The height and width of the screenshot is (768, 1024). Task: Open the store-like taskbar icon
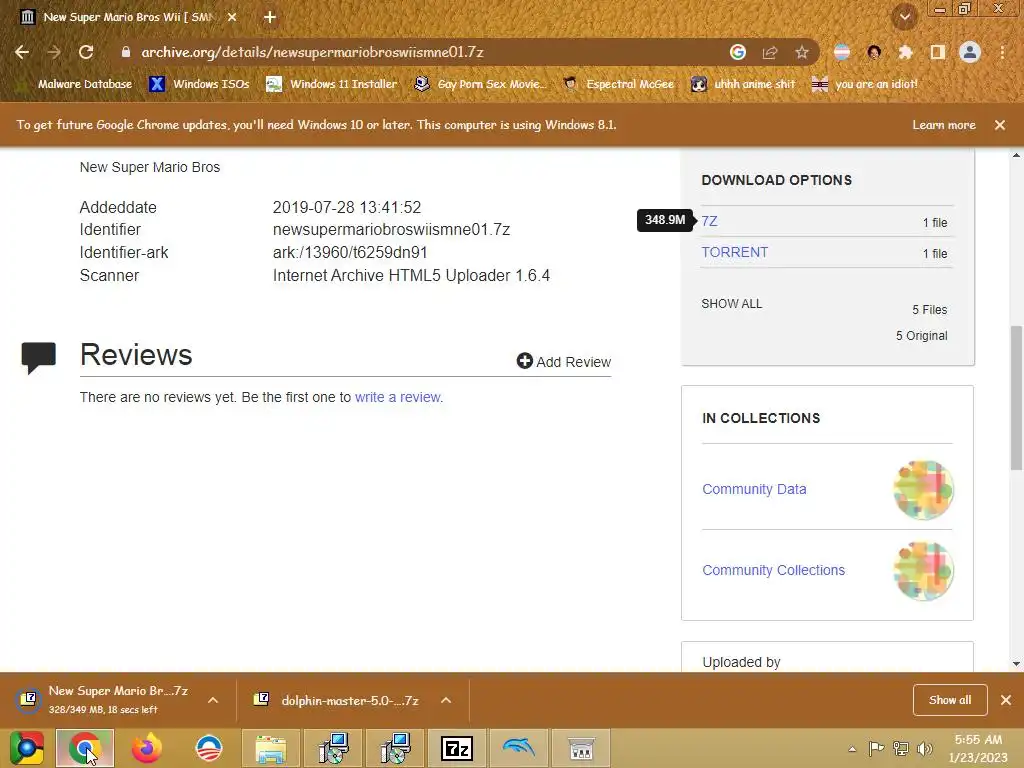(581, 748)
